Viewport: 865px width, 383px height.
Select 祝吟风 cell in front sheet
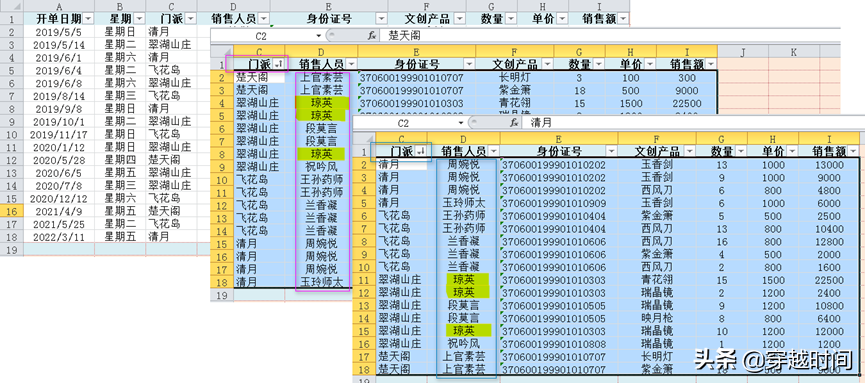click(x=463, y=343)
